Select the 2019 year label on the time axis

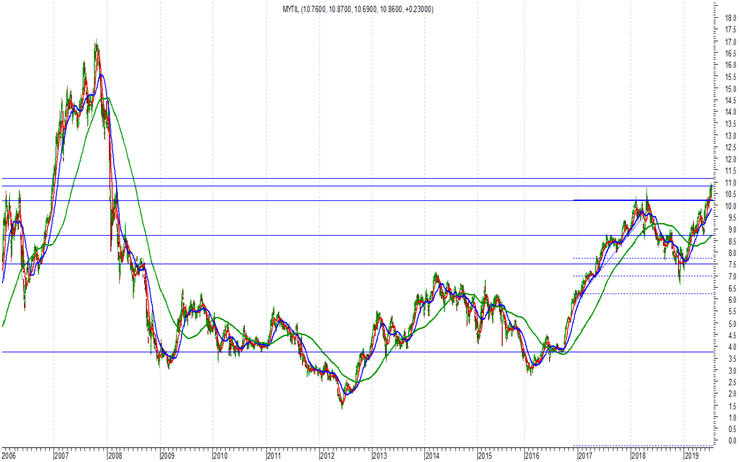pyautogui.click(x=692, y=456)
